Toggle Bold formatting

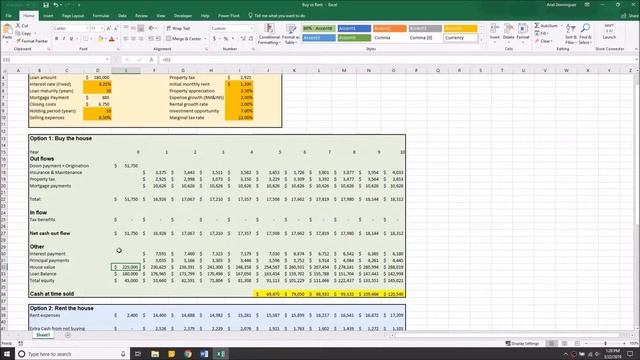click(x=56, y=39)
